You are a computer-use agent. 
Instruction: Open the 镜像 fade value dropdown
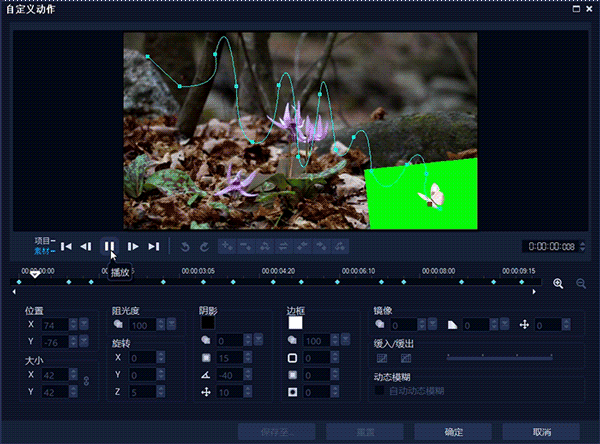(x=505, y=324)
